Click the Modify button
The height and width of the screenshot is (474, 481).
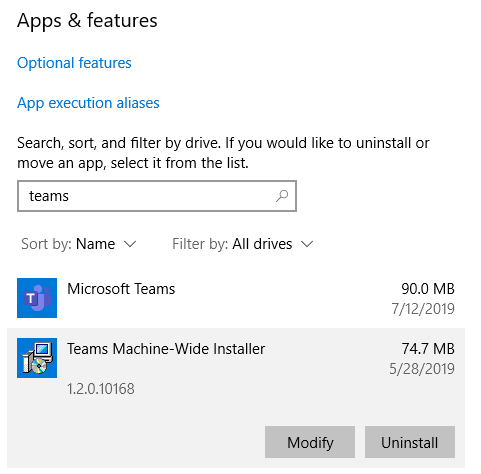[x=310, y=442]
